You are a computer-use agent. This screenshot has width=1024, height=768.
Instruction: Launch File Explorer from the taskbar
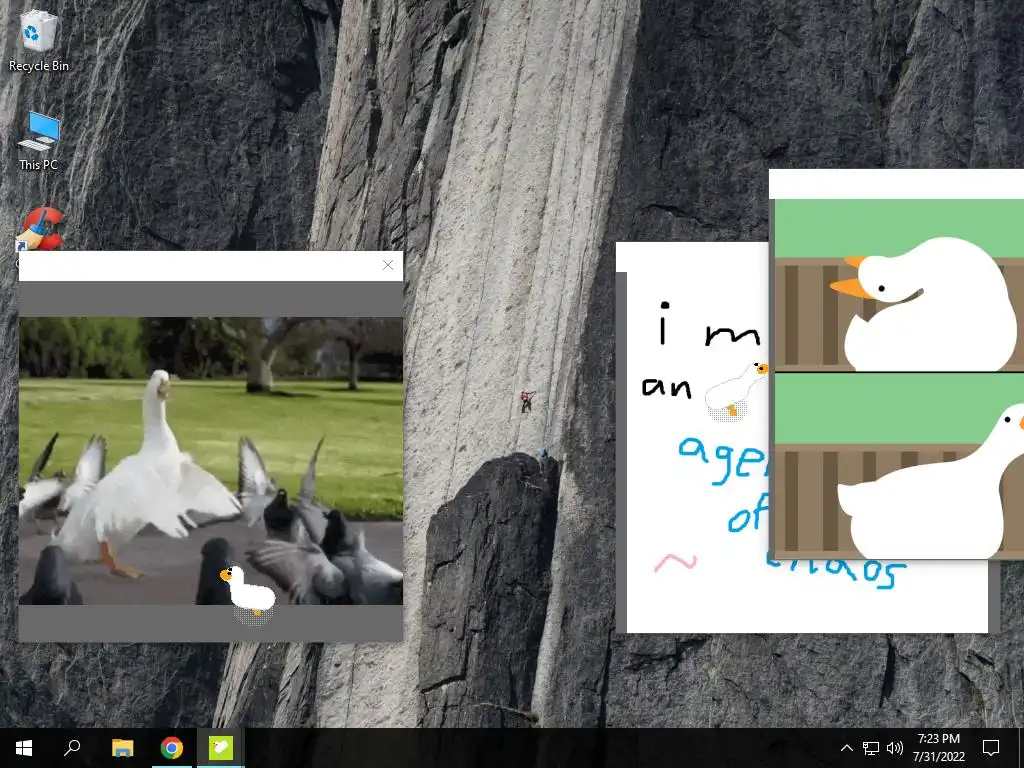pos(122,748)
